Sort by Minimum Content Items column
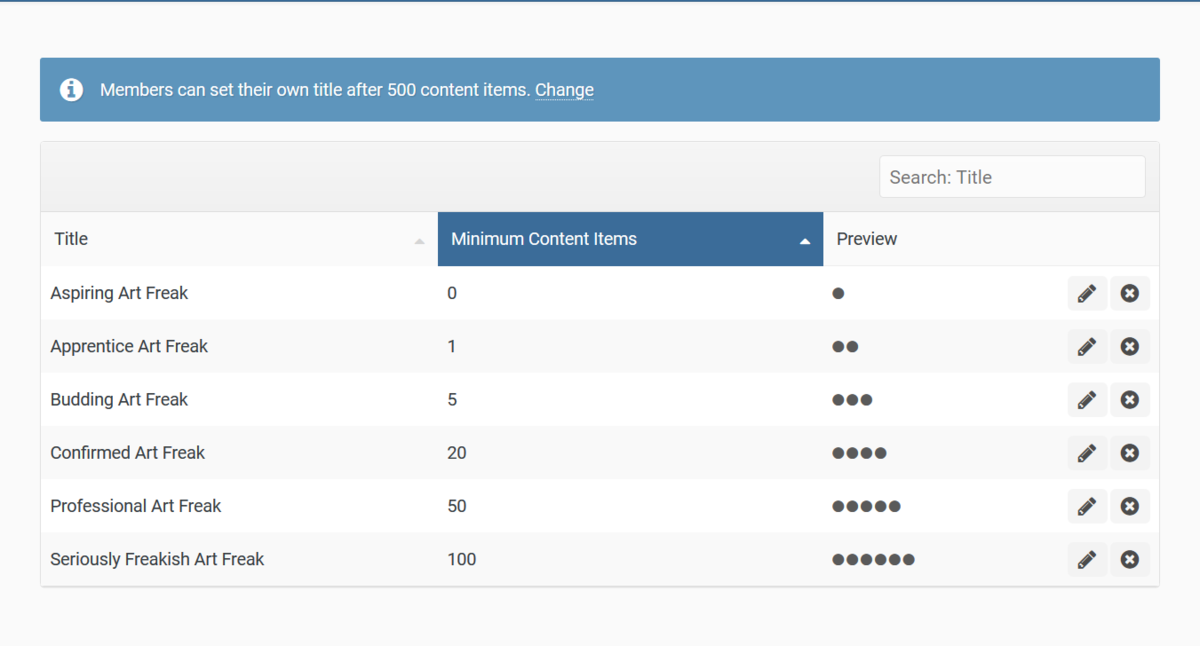Viewport: 1200px width, 646px height. pos(544,239)
